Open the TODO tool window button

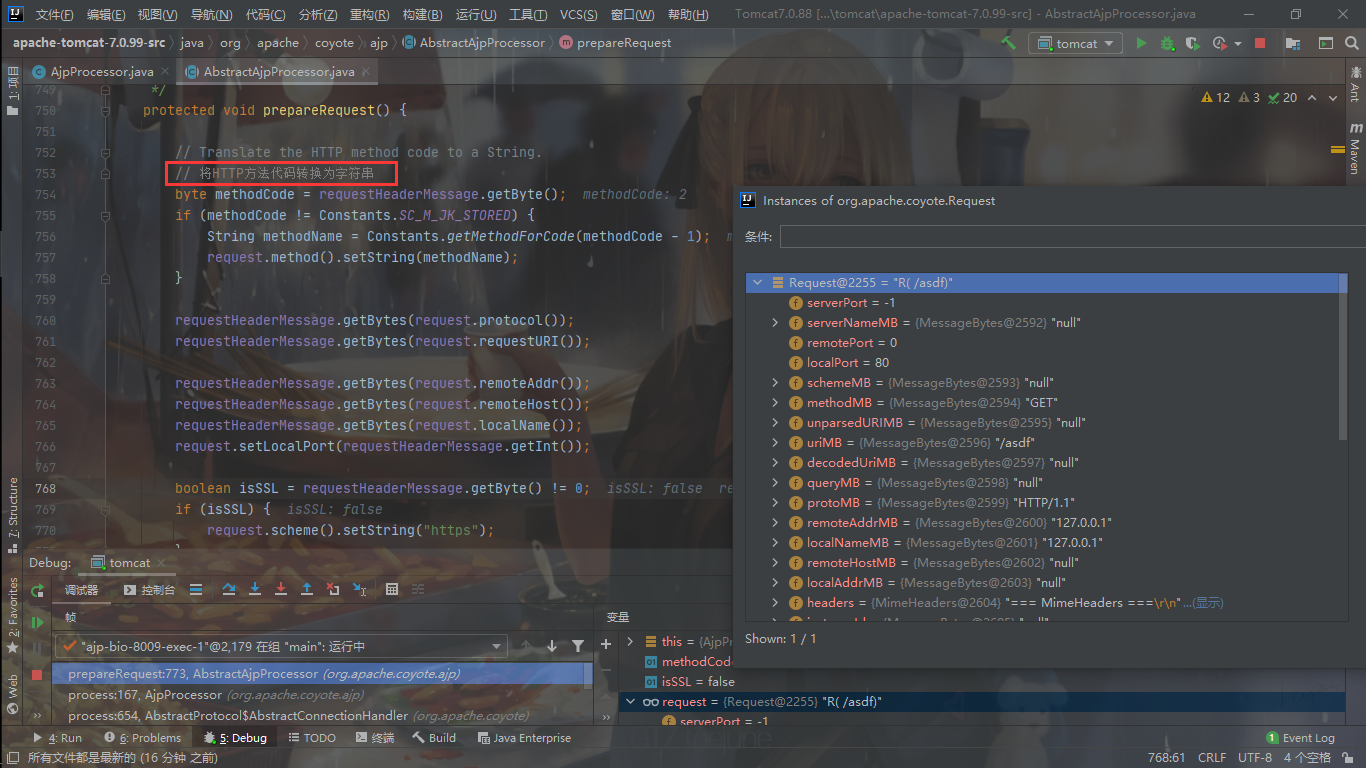[312, 738]
